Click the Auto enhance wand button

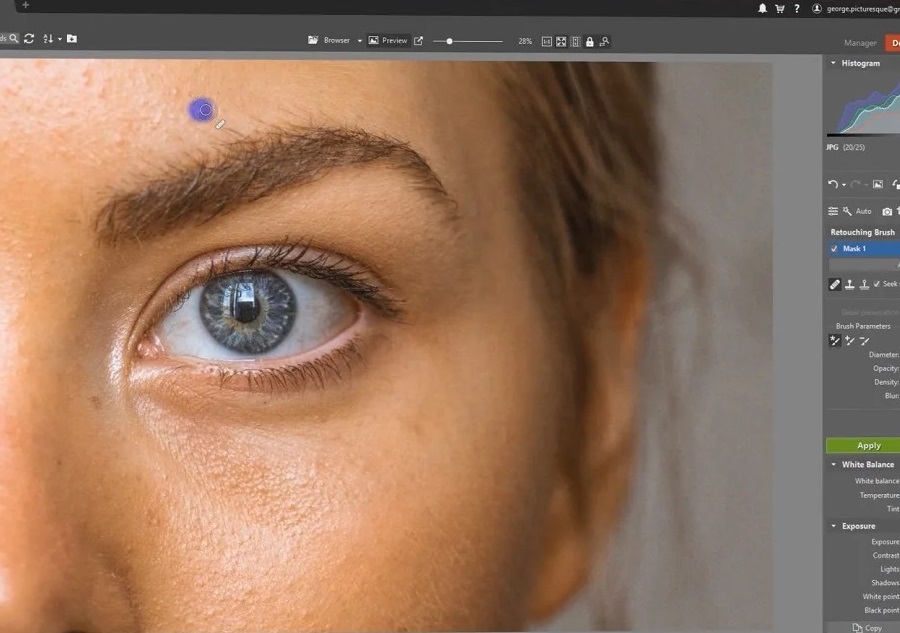tap(857, 211)
